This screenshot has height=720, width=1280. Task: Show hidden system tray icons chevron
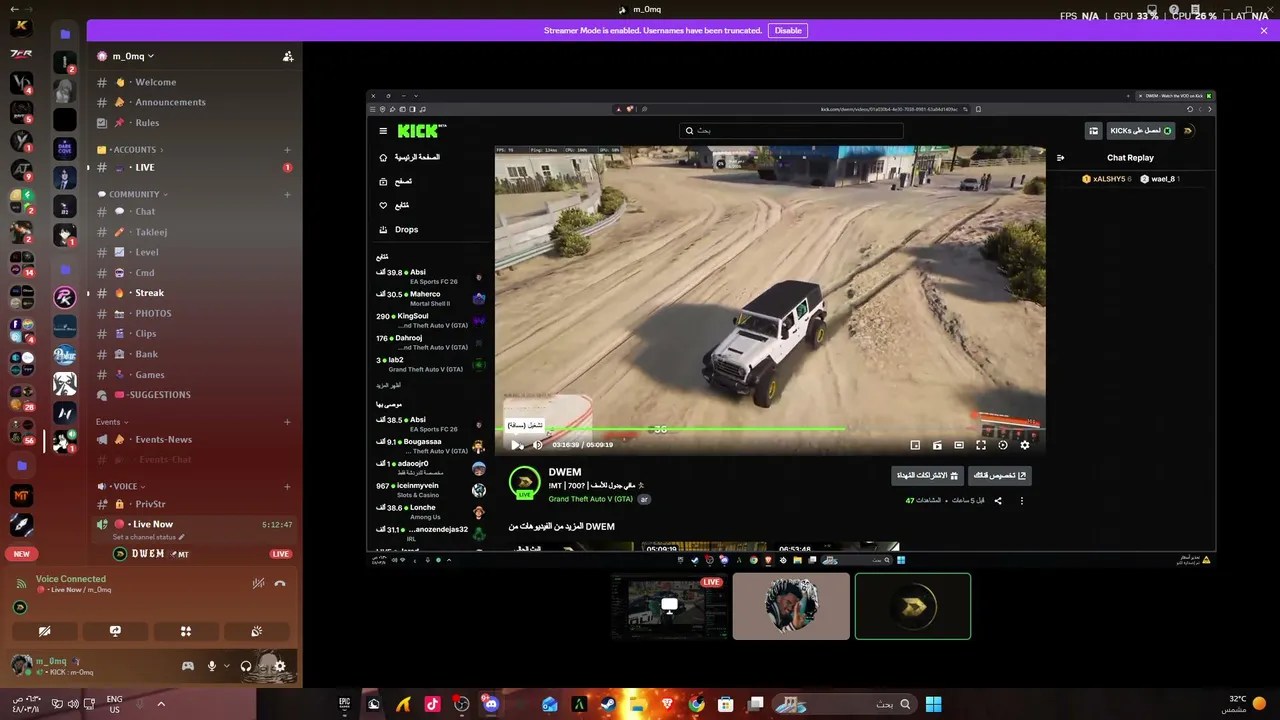pyautogui.click(x=160, y=704)
